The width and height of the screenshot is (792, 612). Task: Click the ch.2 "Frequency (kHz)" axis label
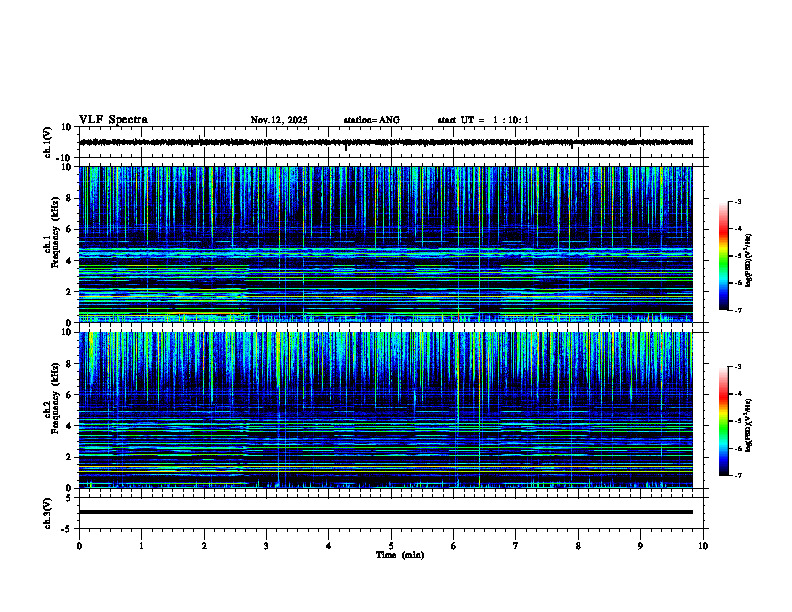55,398
